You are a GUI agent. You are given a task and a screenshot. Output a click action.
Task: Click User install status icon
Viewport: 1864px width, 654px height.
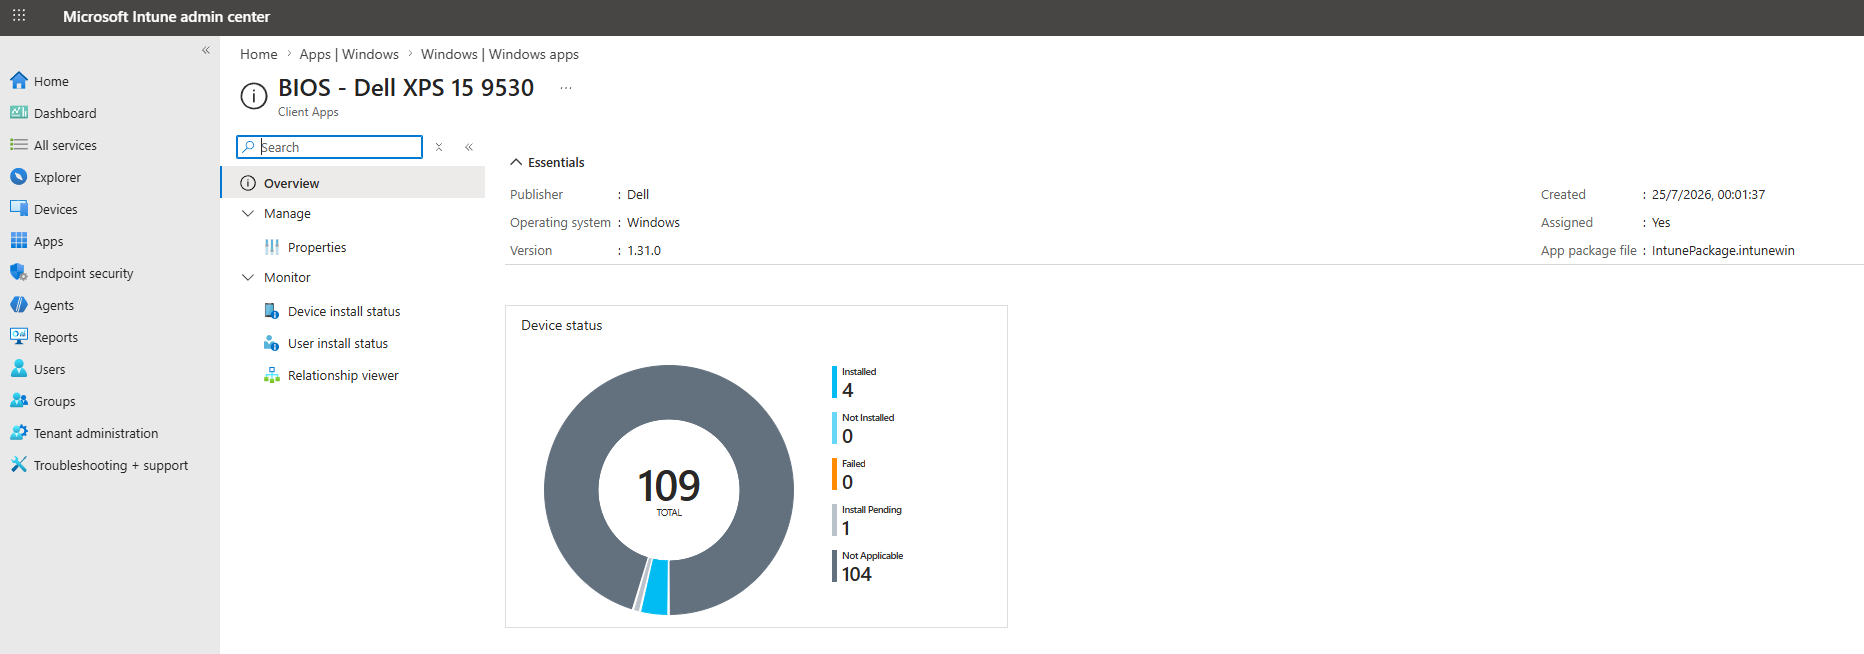click(272, 343)
